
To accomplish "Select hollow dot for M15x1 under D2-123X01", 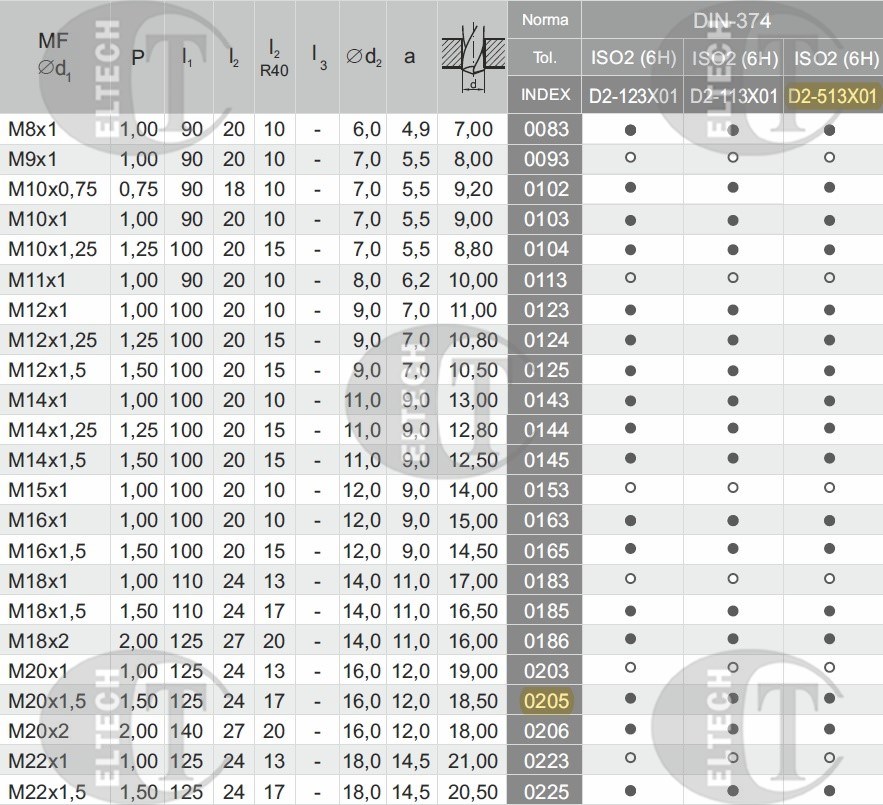I will click(631, 490).
